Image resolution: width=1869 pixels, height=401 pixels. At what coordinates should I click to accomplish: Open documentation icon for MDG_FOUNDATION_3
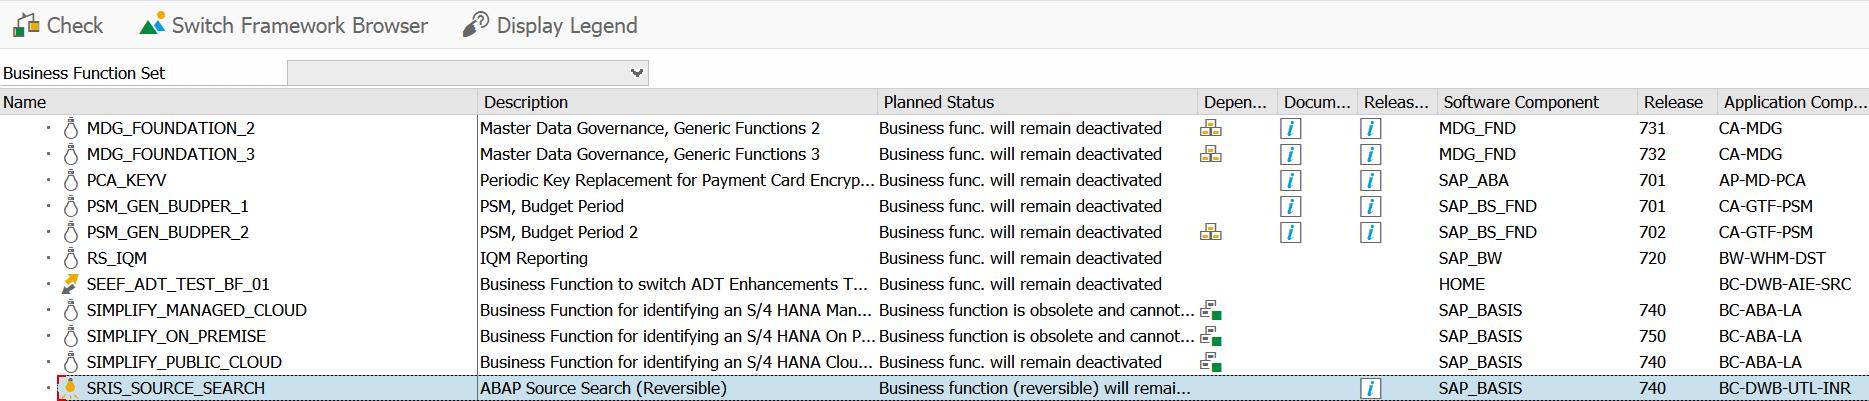(x=1291, y=154)
